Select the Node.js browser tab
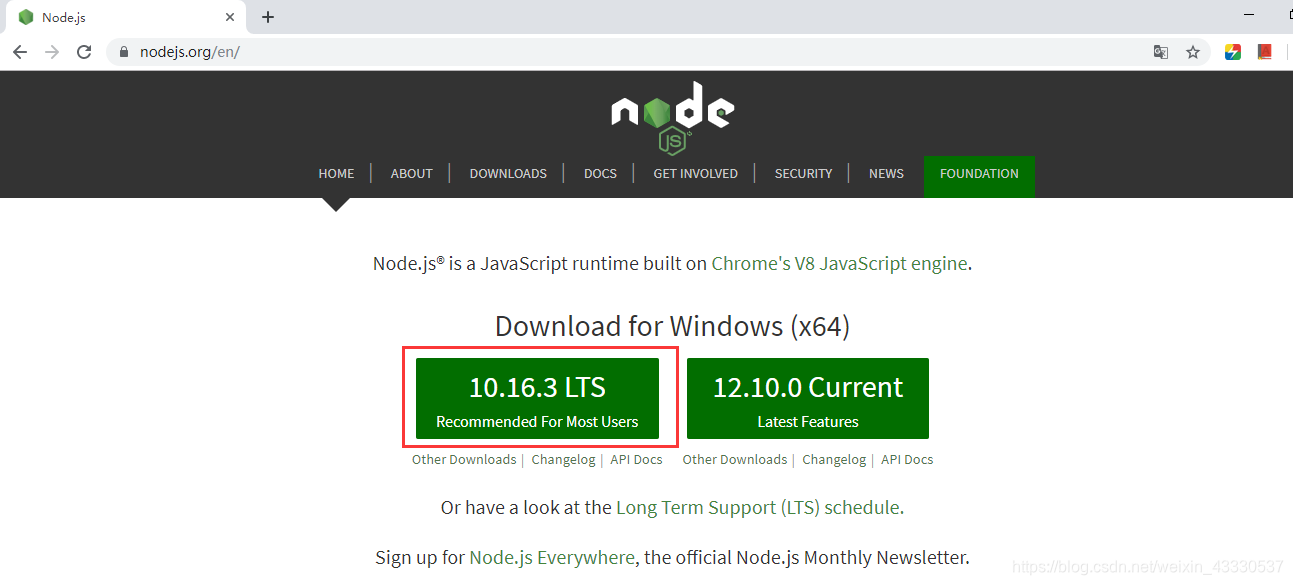The height and width of the screenshot is (585, 1293). coord(124,17)
